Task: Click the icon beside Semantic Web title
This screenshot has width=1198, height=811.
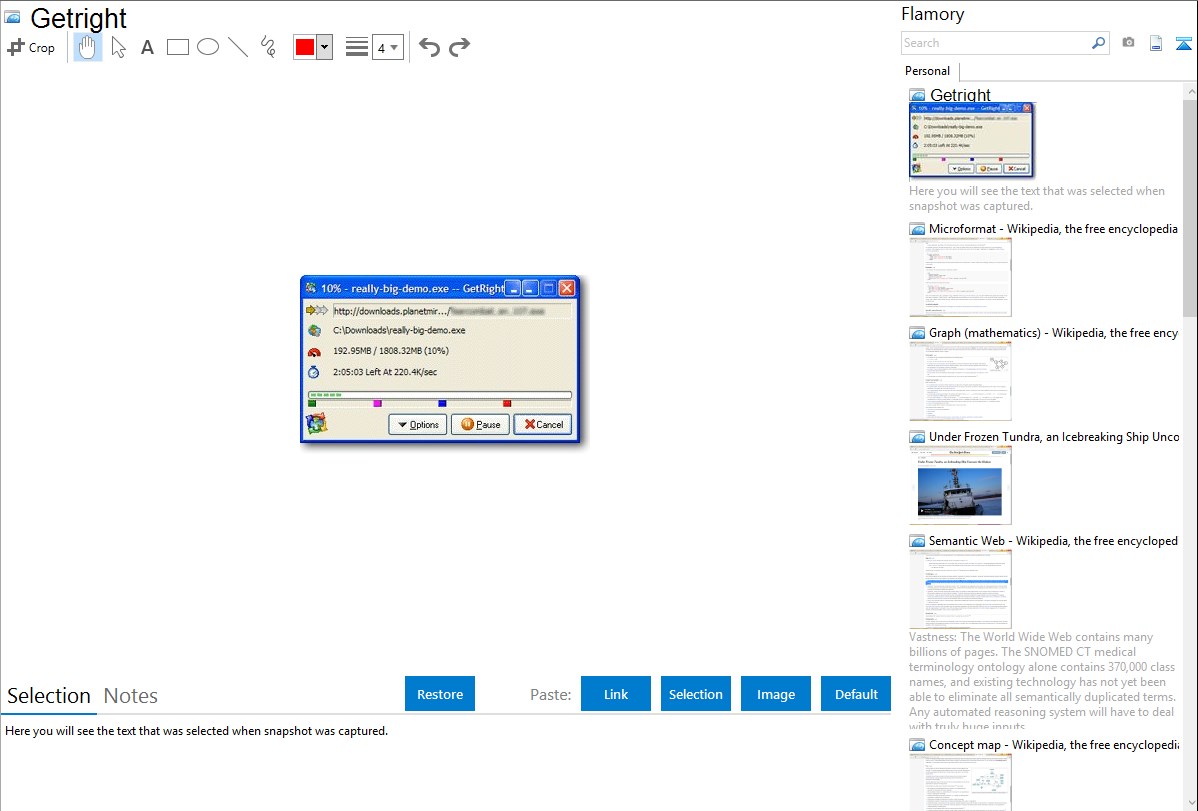Action: [x=917, y=541]
